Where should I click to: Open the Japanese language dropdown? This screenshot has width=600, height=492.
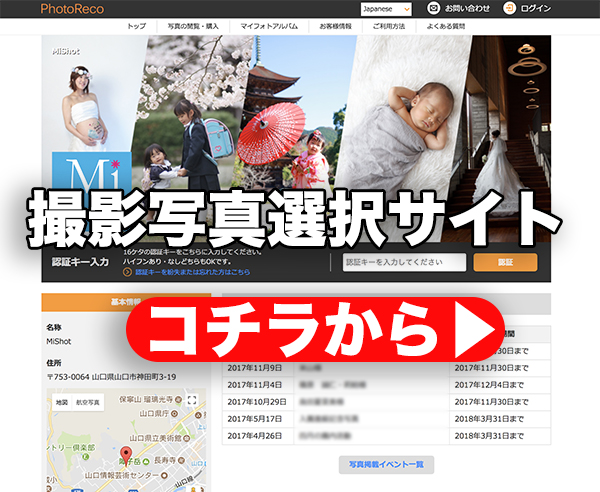click(385, 8)
